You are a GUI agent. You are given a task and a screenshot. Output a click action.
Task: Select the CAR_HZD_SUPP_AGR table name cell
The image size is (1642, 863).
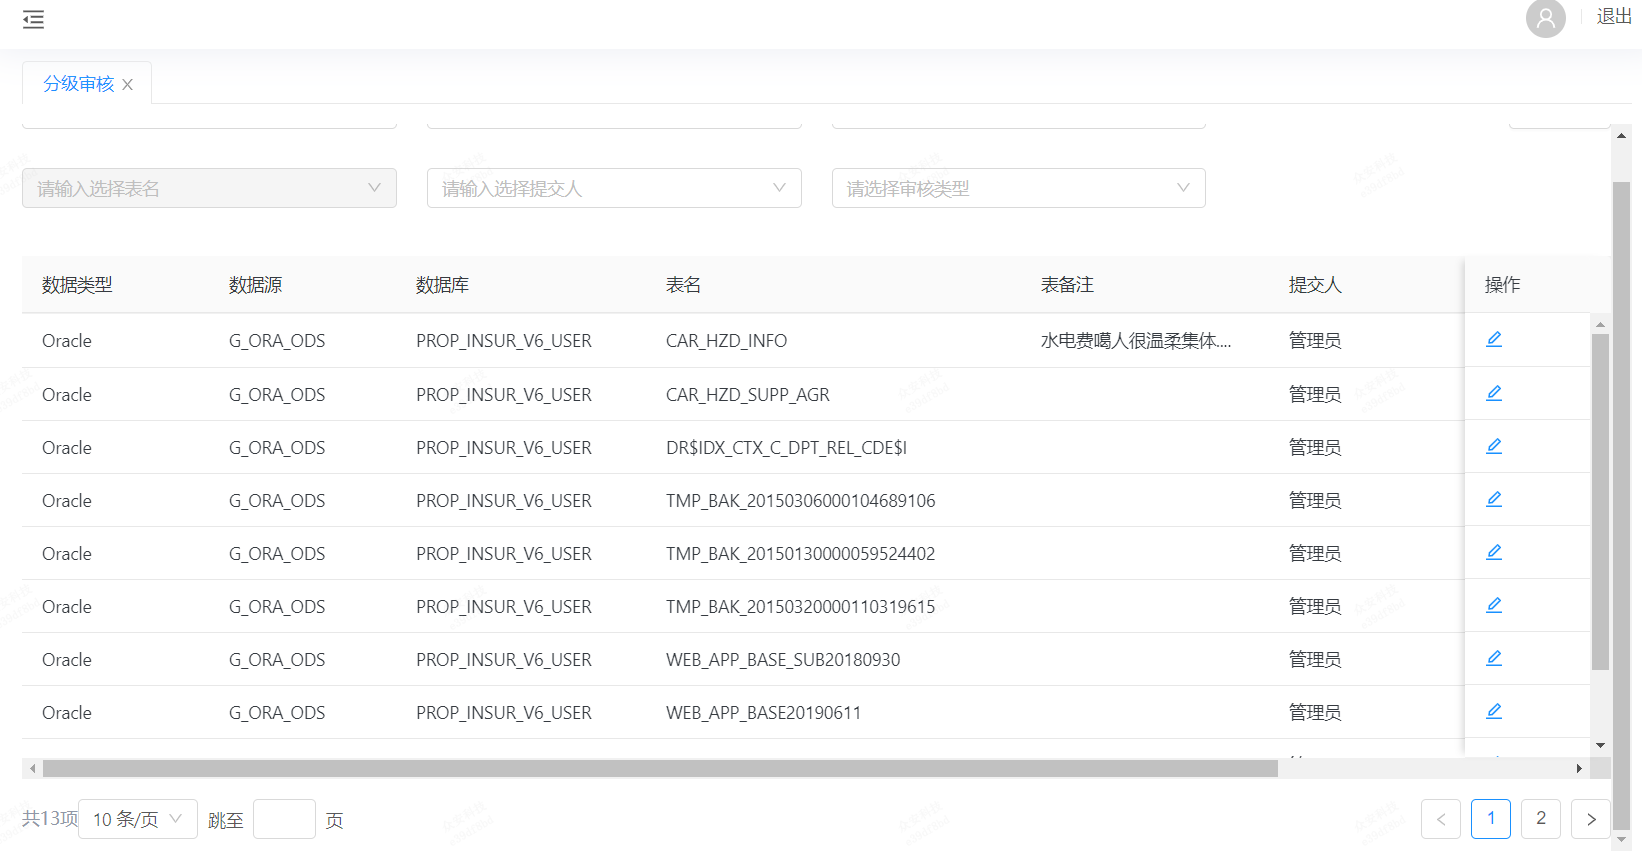click(748, 395)
